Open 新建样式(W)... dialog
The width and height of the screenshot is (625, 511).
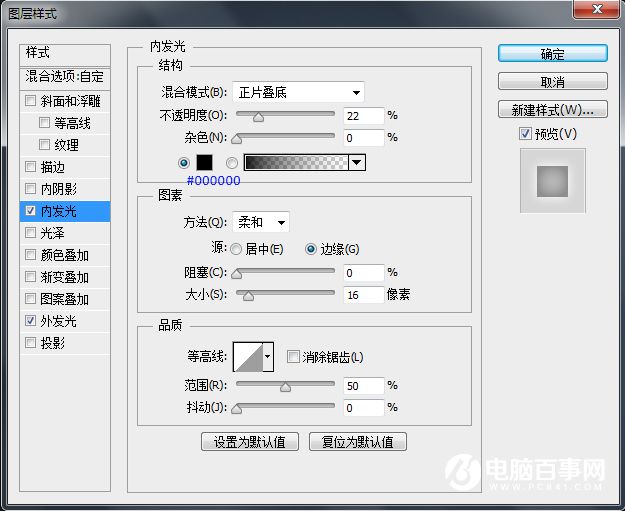point(552,109)
